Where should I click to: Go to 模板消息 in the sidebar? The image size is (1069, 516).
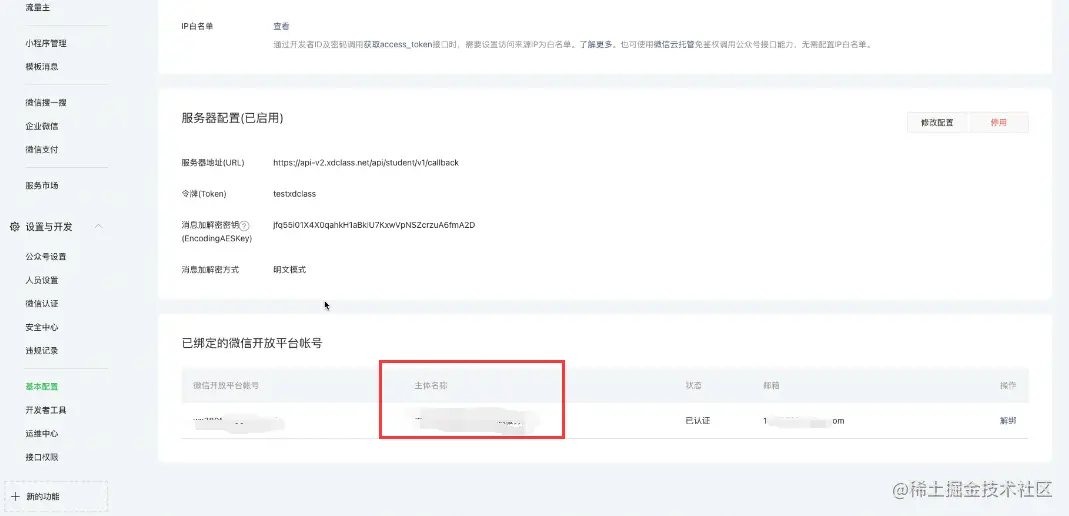pyautogui.click(x=42, y=67)
